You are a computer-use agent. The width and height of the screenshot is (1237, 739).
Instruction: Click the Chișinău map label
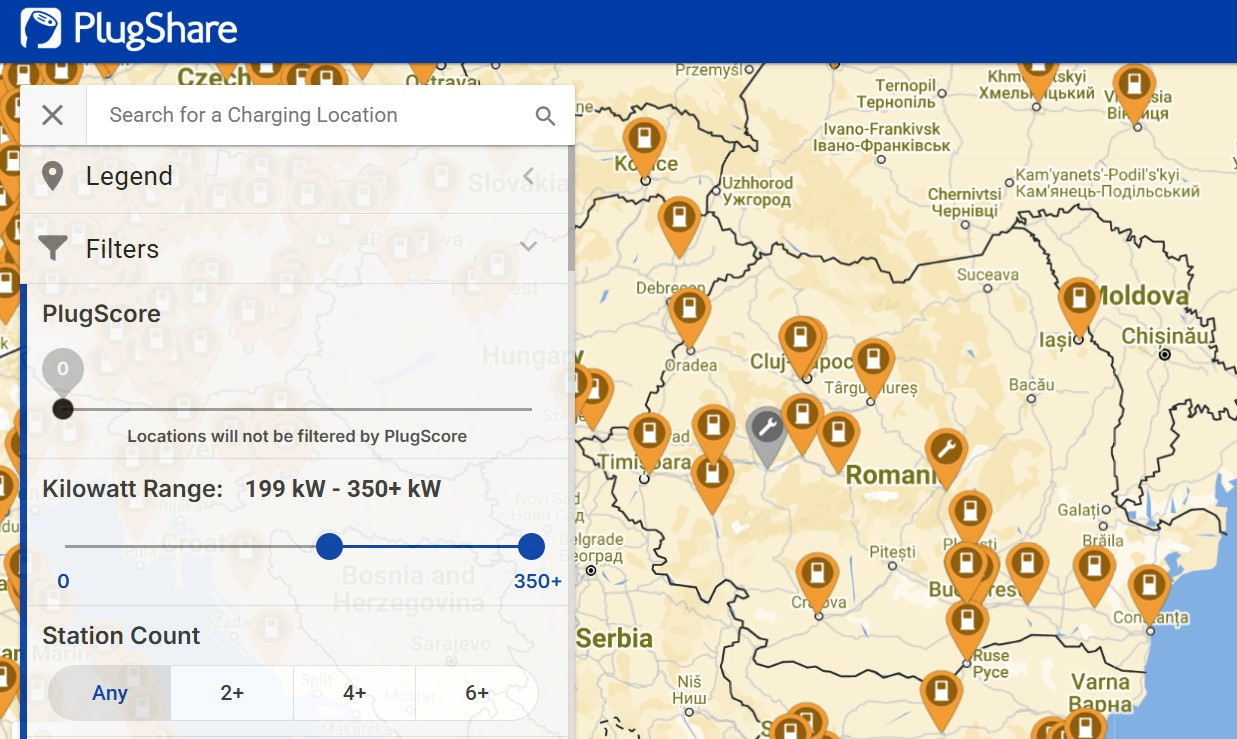tap(1165, 336)
